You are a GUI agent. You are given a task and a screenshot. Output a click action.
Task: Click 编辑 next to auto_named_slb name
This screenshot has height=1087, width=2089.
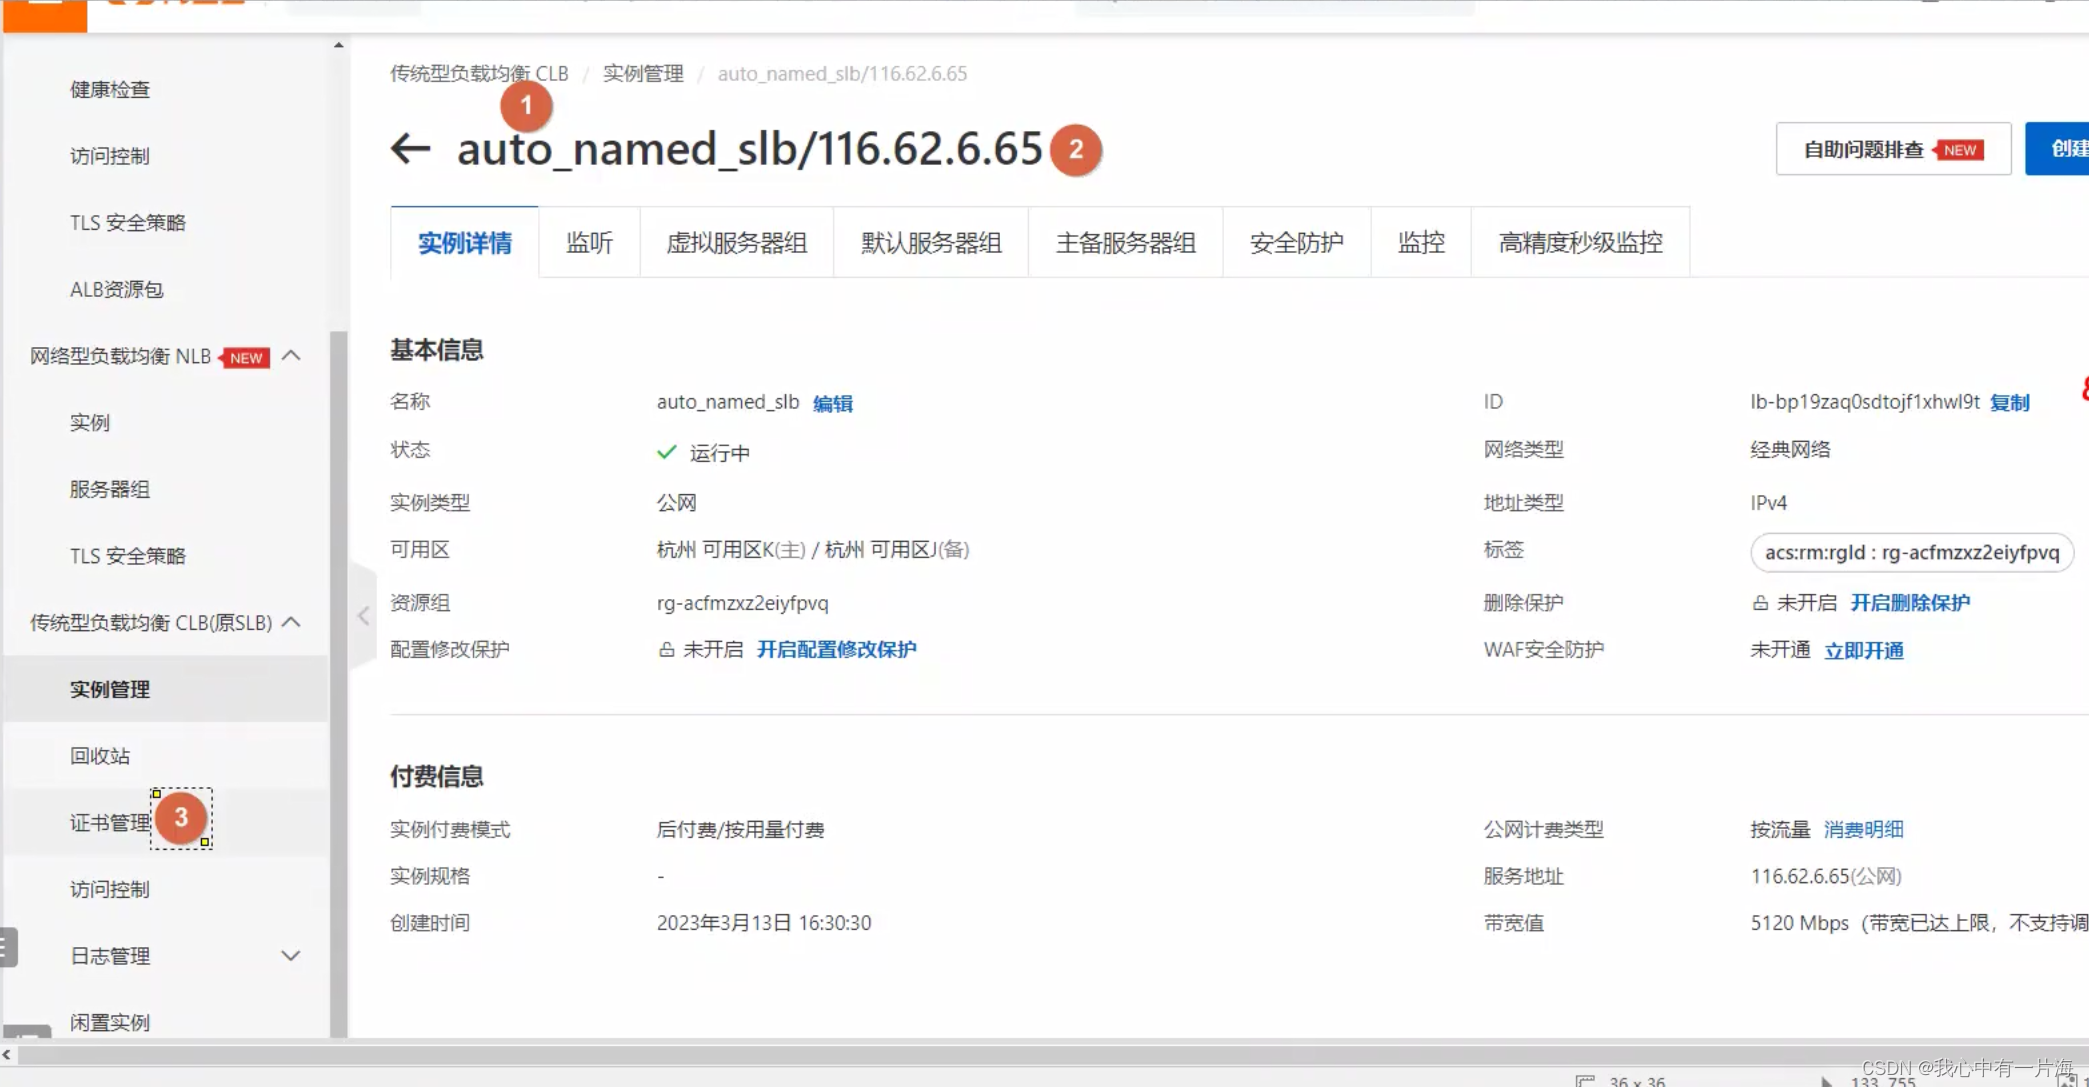pos(832,403)
